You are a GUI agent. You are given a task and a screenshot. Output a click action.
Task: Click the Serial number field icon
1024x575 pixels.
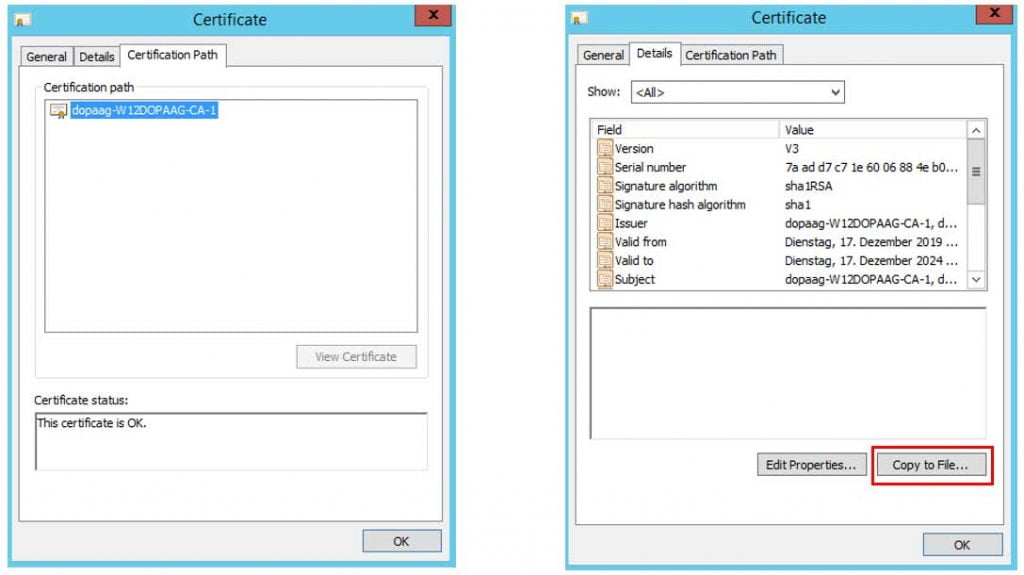click(605, 167)
